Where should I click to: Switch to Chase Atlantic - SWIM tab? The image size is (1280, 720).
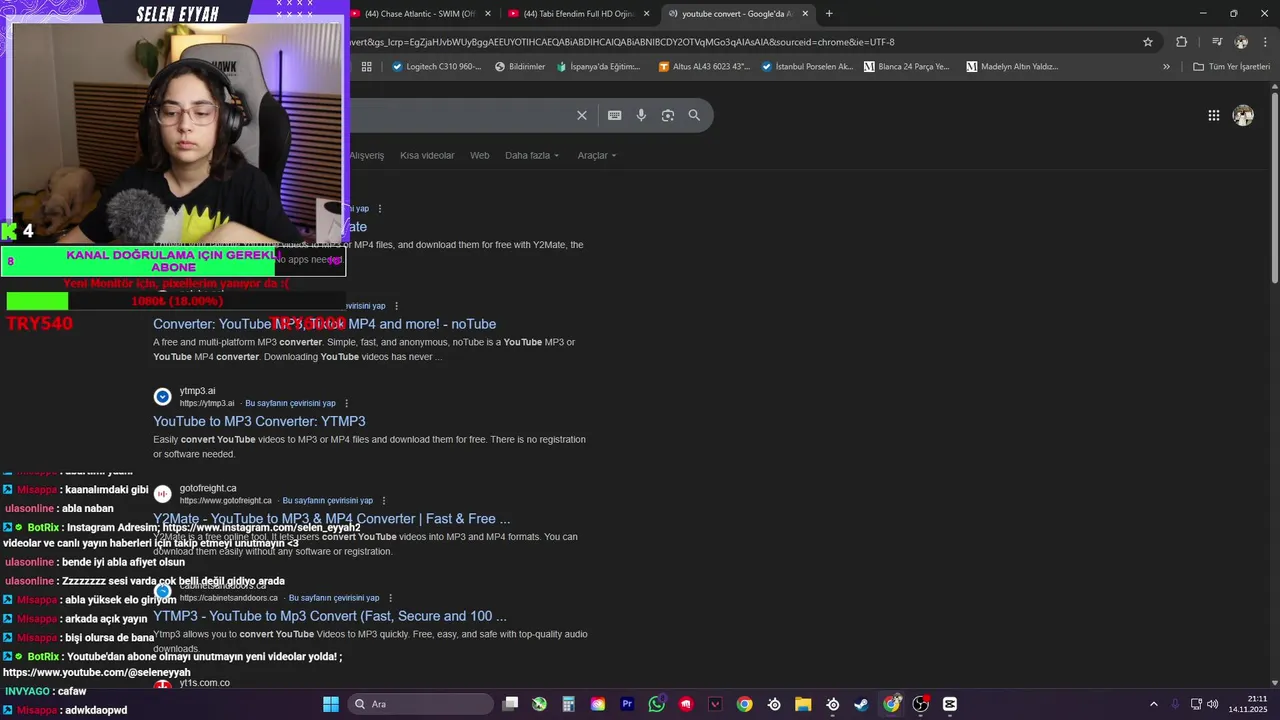[x=420, y=14]
